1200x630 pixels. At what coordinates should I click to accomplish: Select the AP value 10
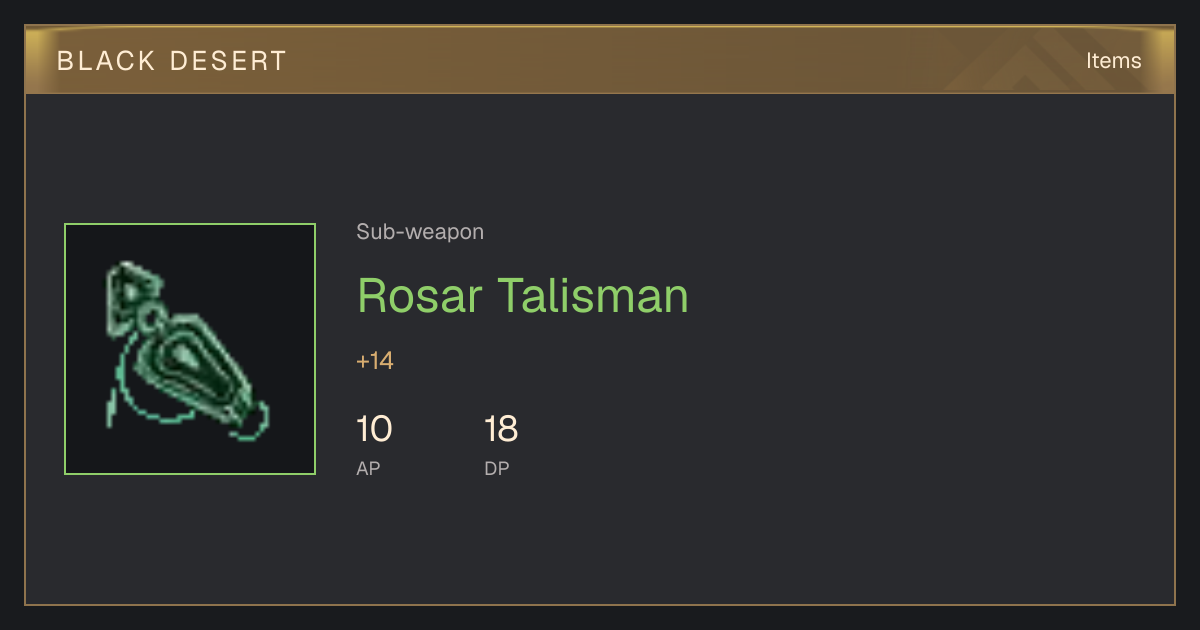(x=374, y=429)
